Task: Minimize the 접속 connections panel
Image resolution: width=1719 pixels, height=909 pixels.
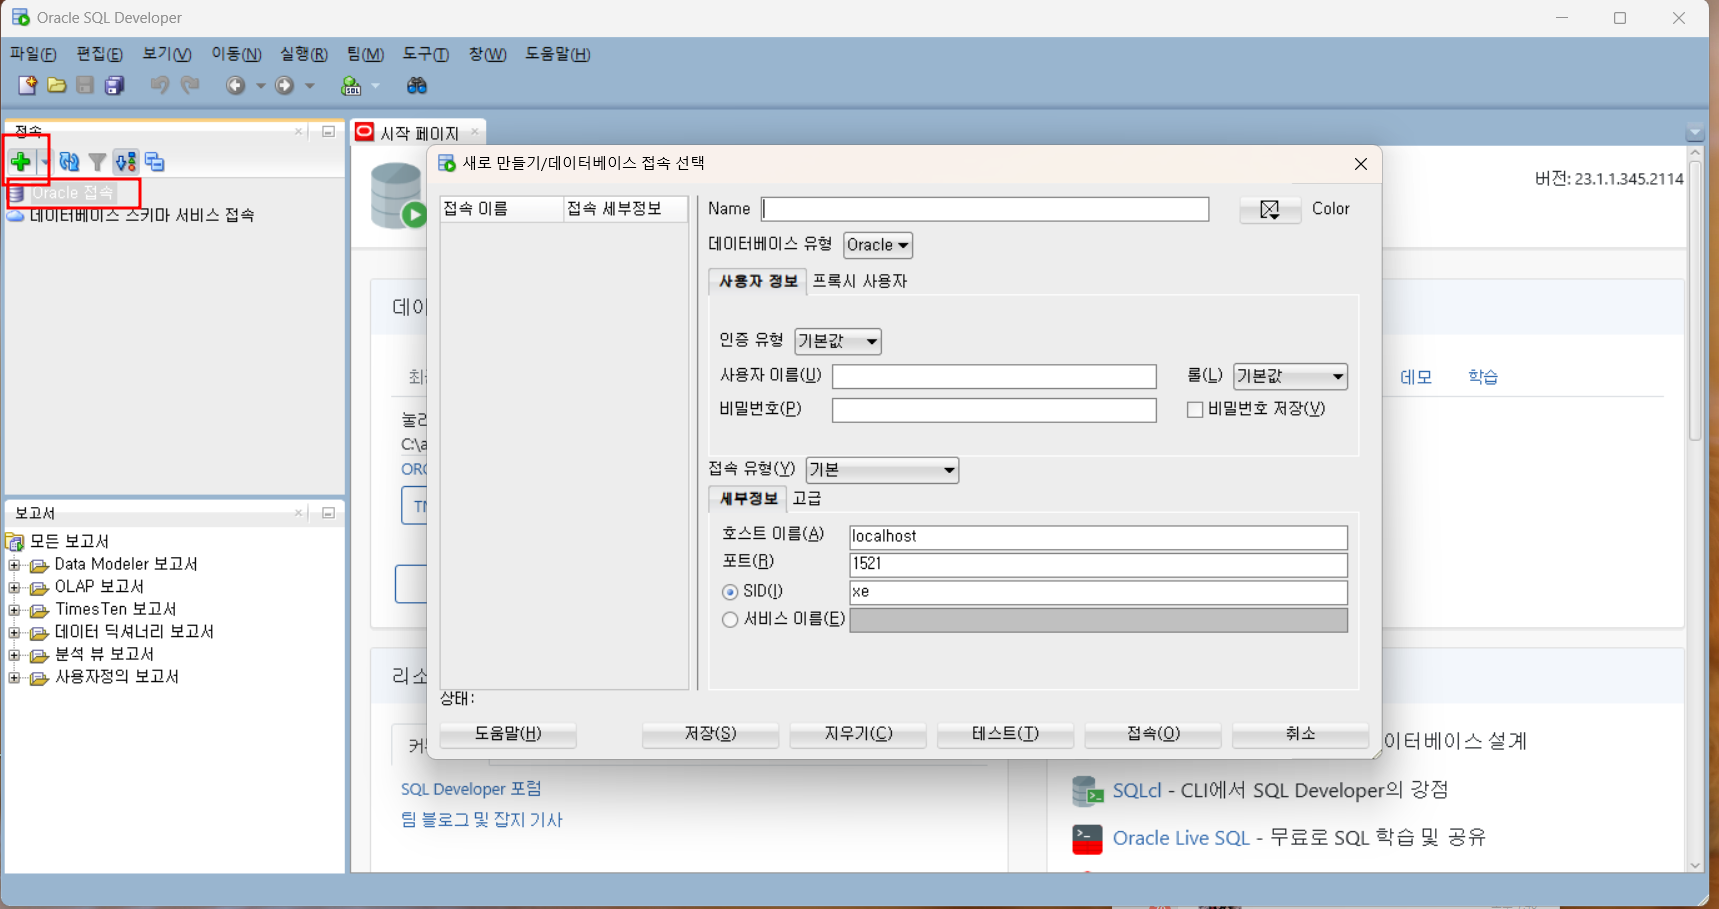Action: pos(328,132)
